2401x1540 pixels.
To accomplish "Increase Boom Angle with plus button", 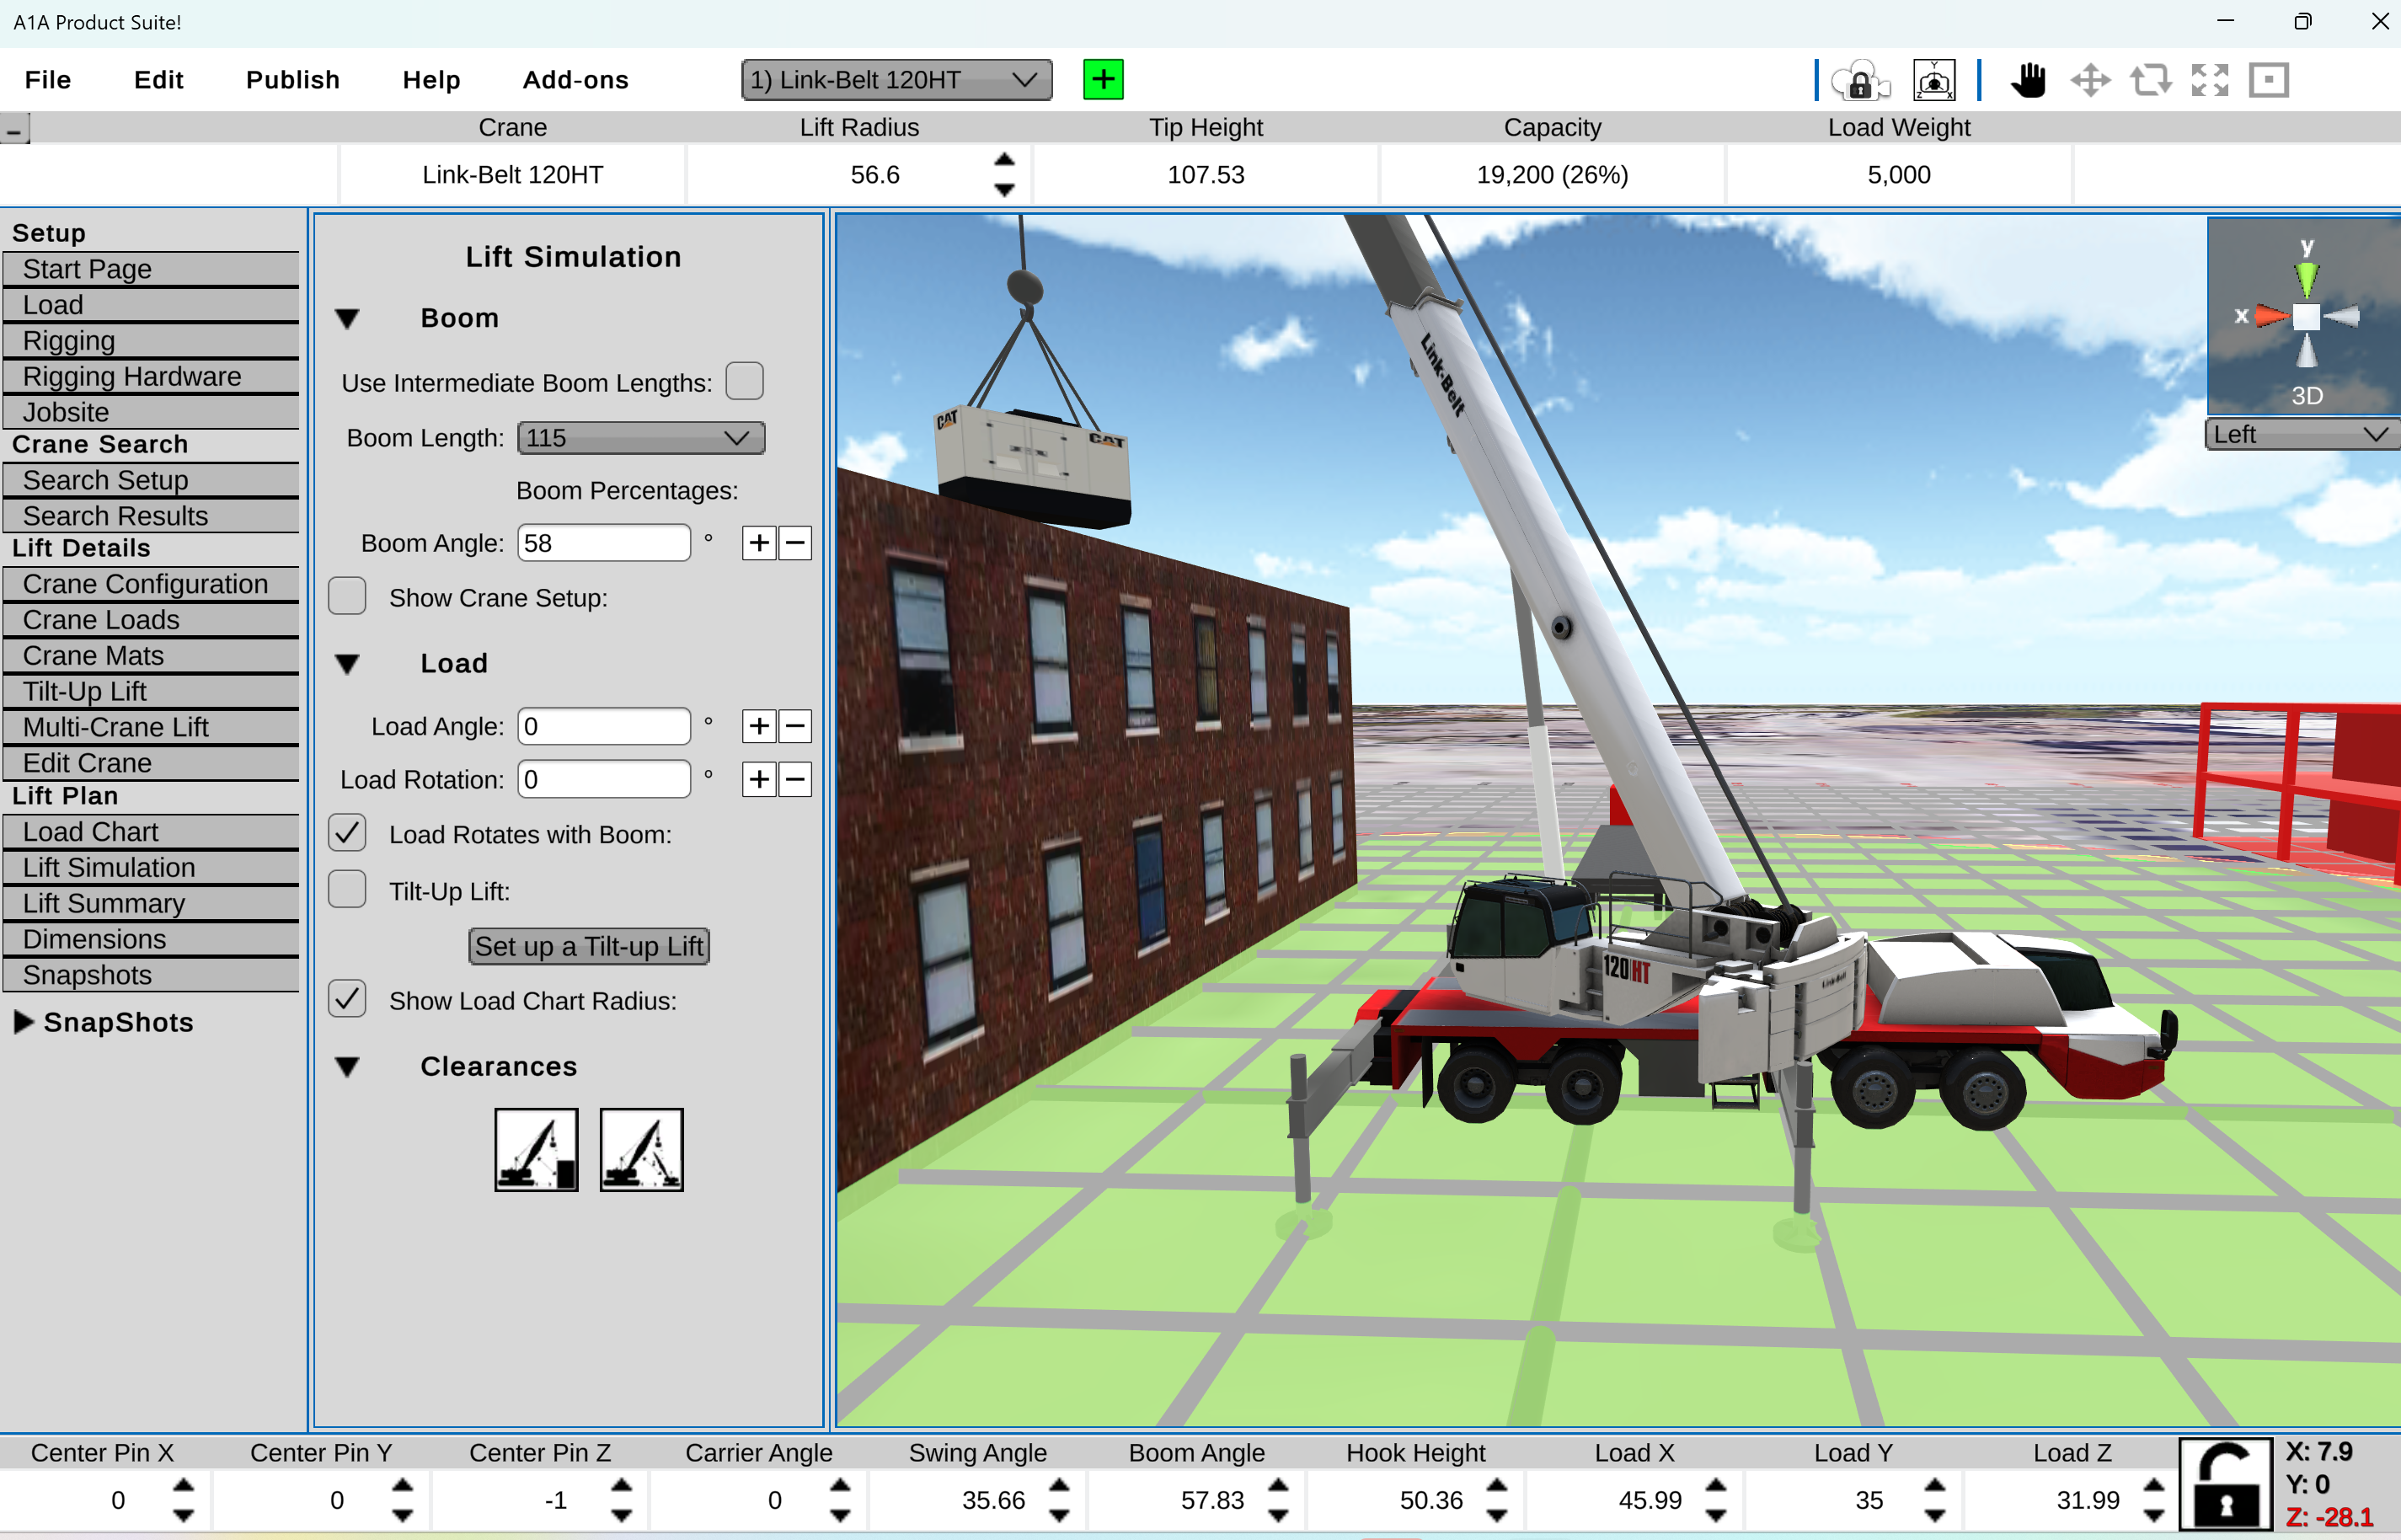I will [x=759, y=543].
